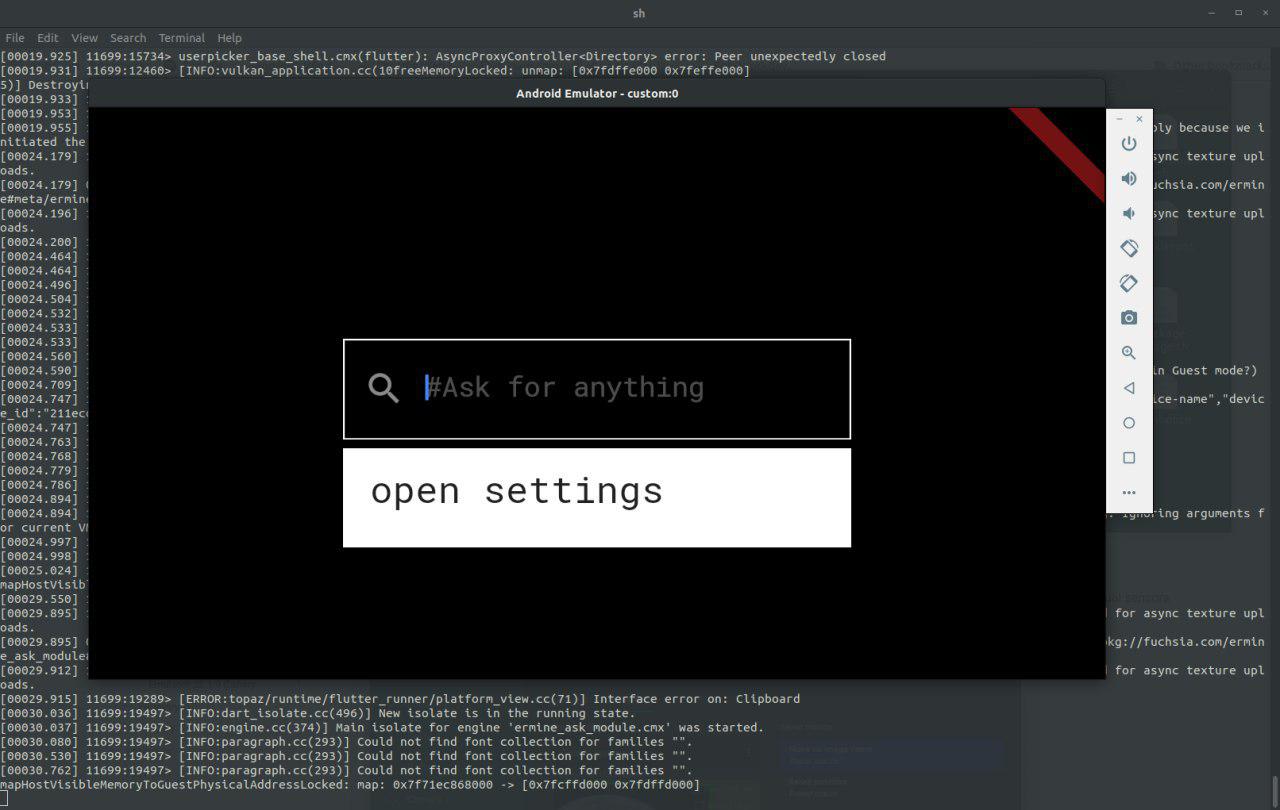Click the search magnifier in the Ask box
Viewport: 1280px width, 810px height.
tap(383, 388)
